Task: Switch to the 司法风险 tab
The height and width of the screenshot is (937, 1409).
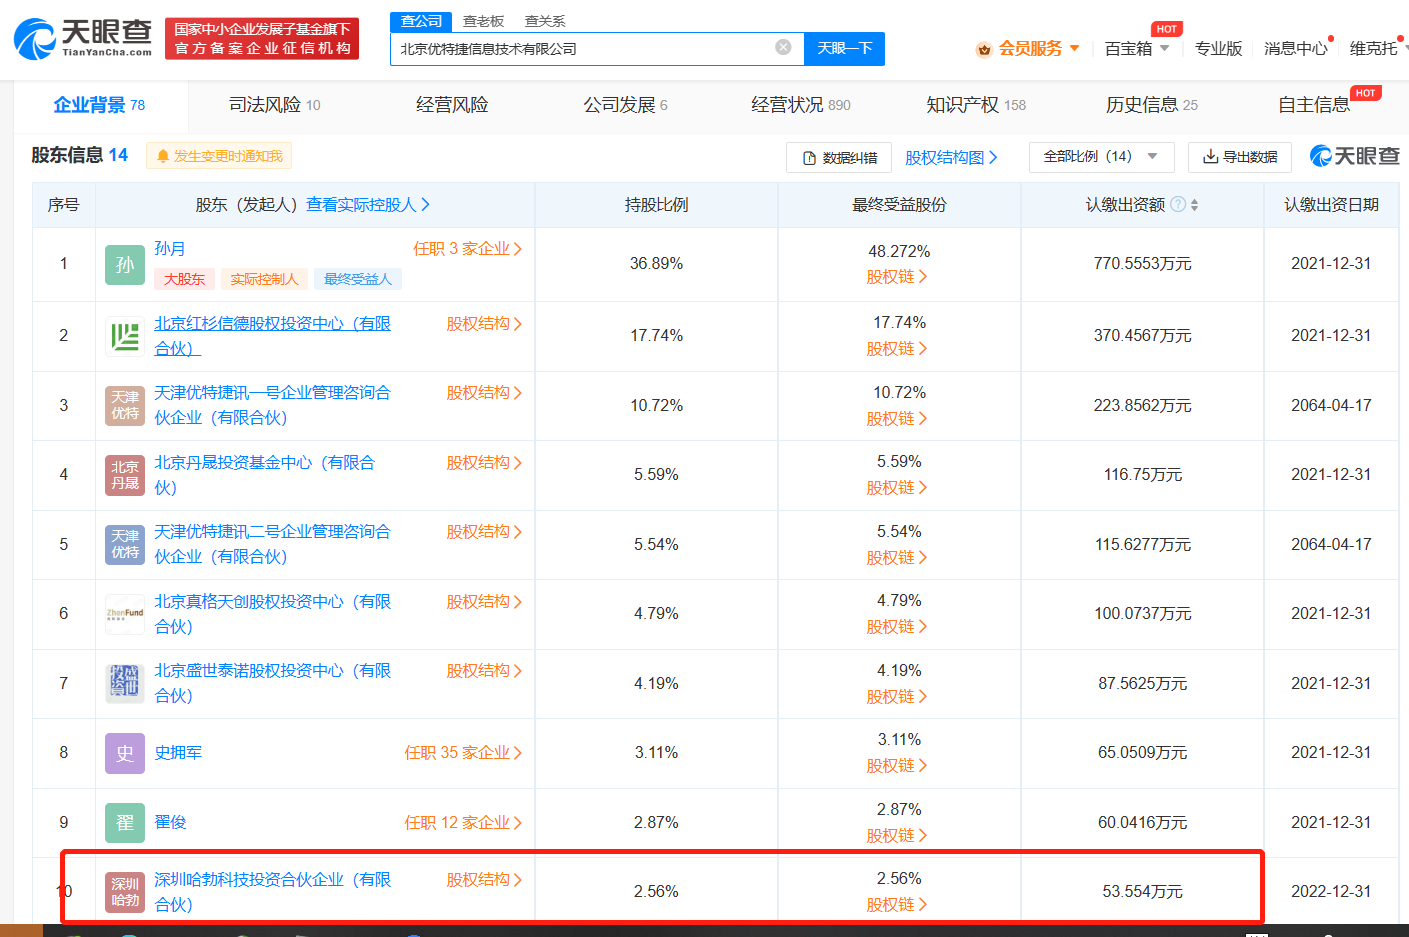Action: [x=274, y=105]
